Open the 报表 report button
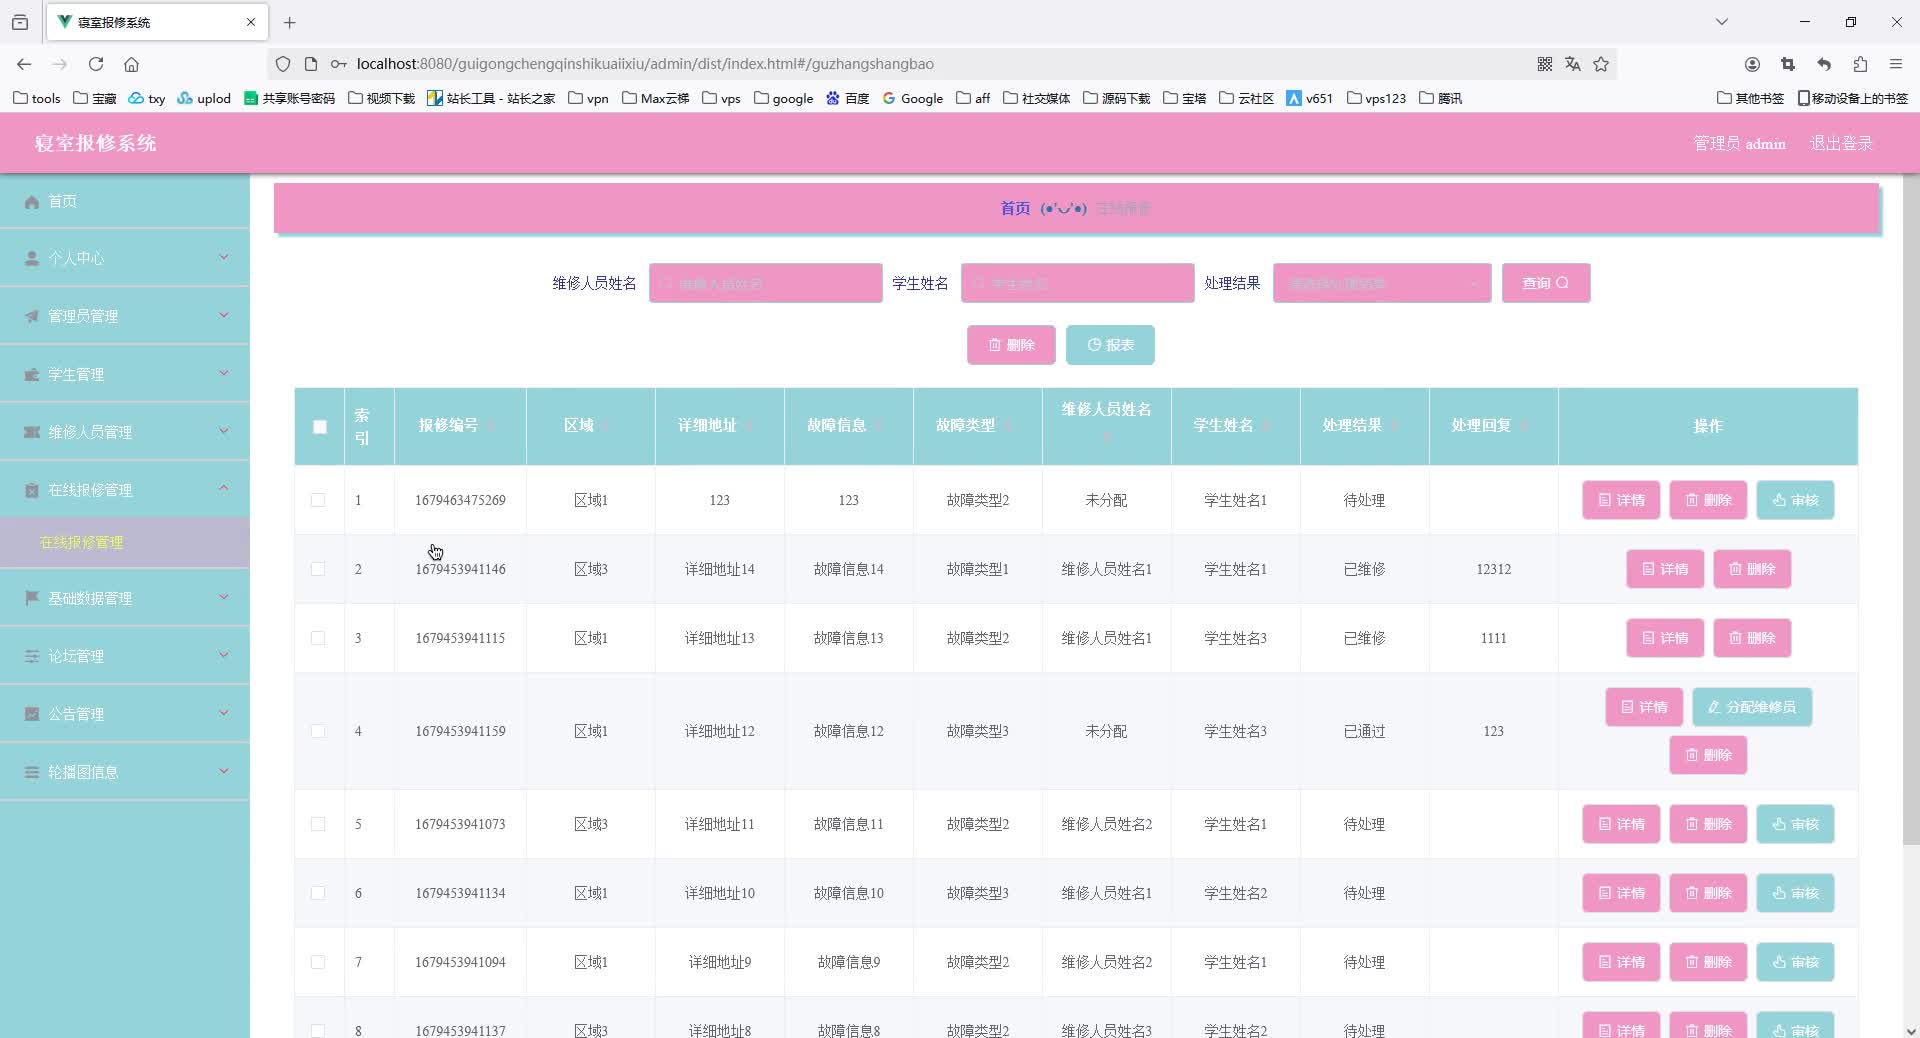Image resolution: width=1920 pixels, height=1038 pixels. [x=1110, y=345]
